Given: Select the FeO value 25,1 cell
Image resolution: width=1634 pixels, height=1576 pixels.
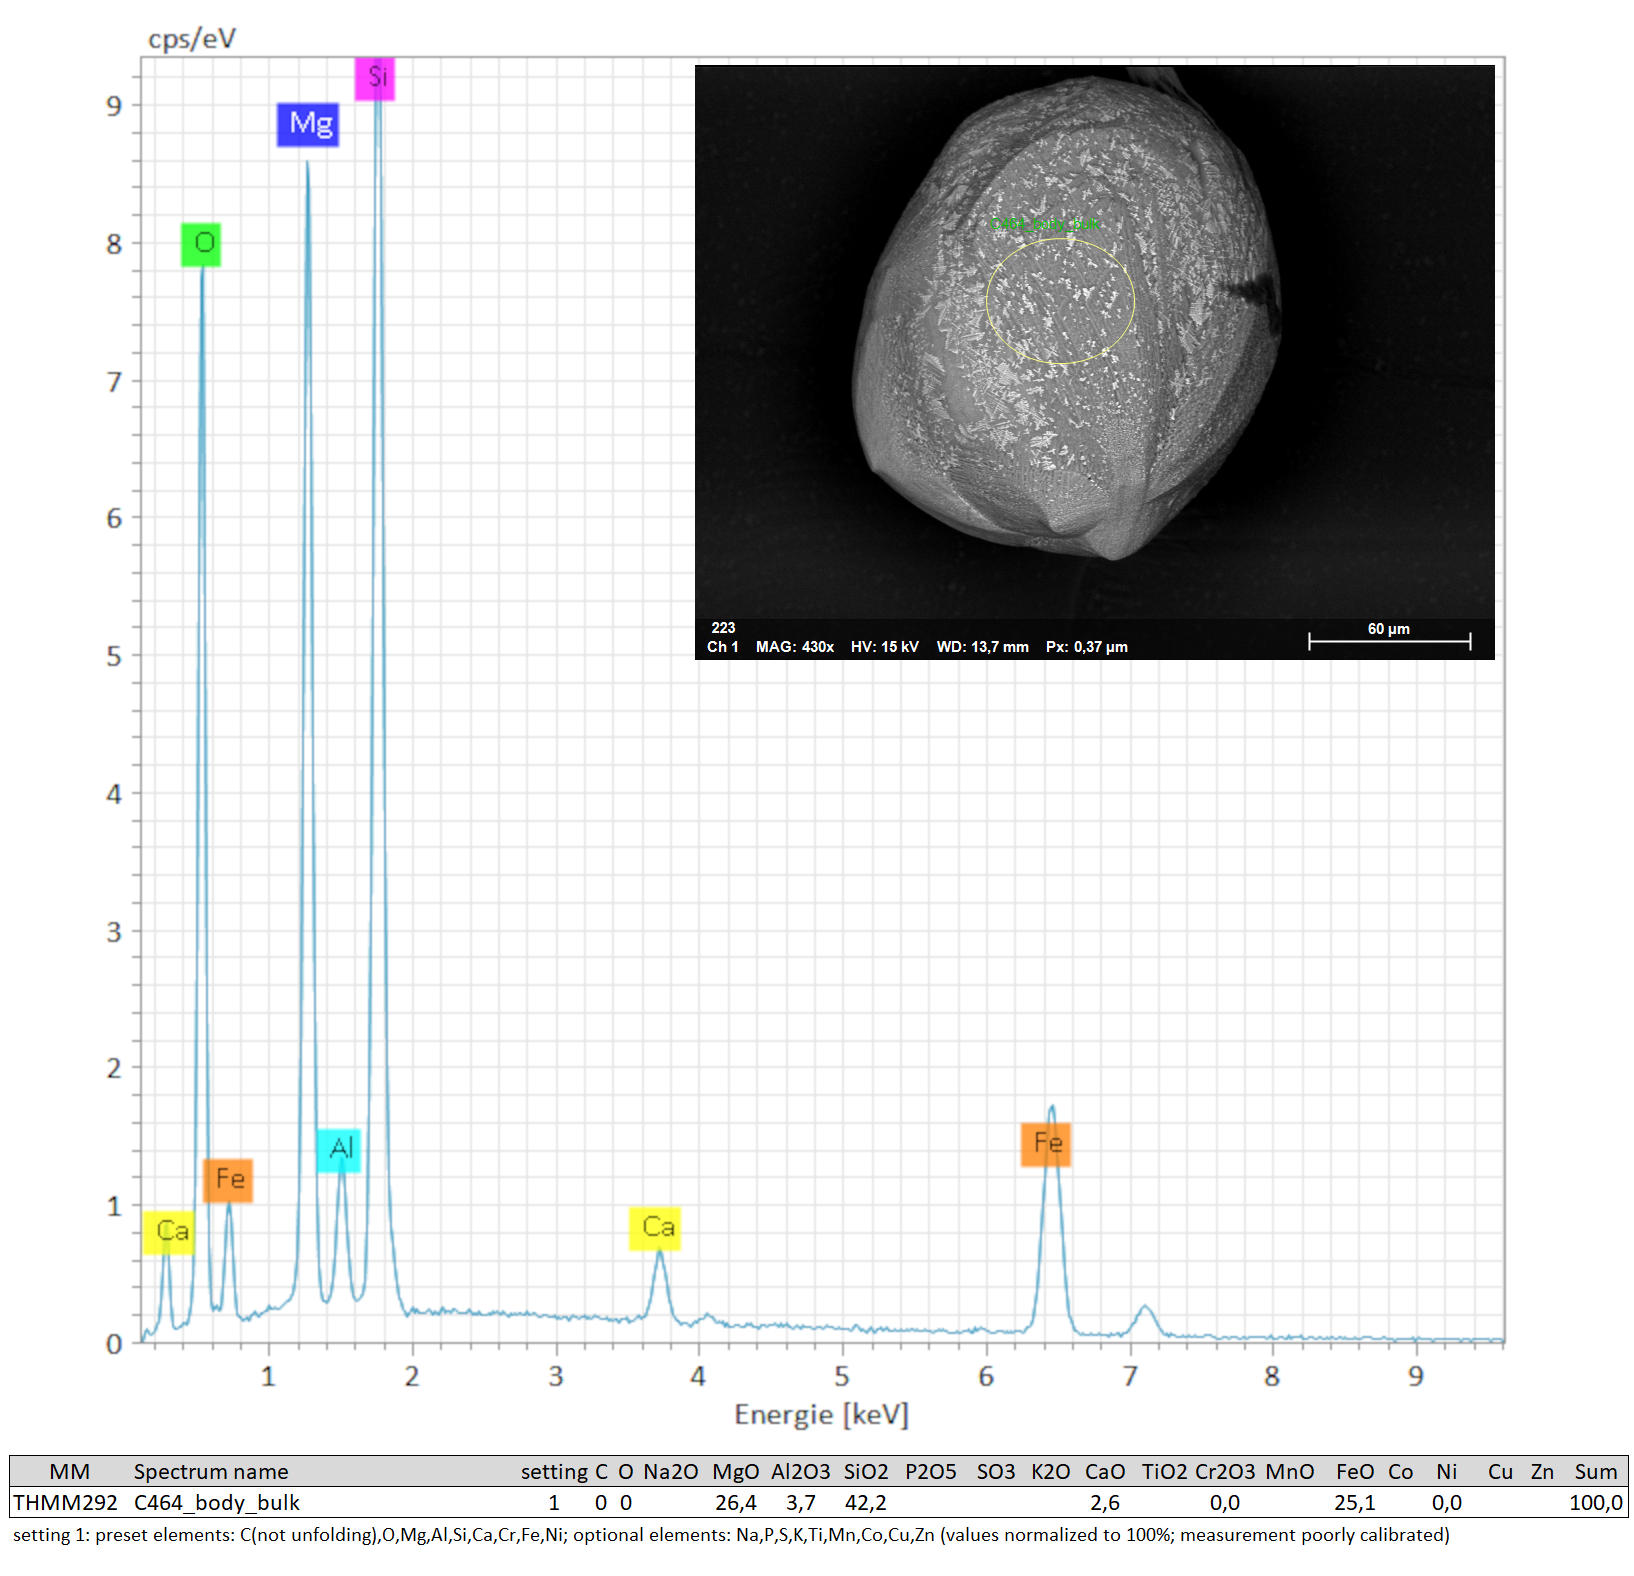Looking at the screenshot, I should 1354,1502.
